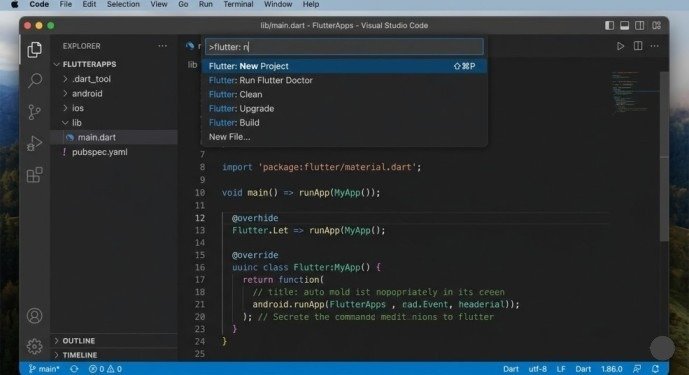689x375 pixels.
Task: Click 1.86.0 version in status bar
Action: point(611,369)
